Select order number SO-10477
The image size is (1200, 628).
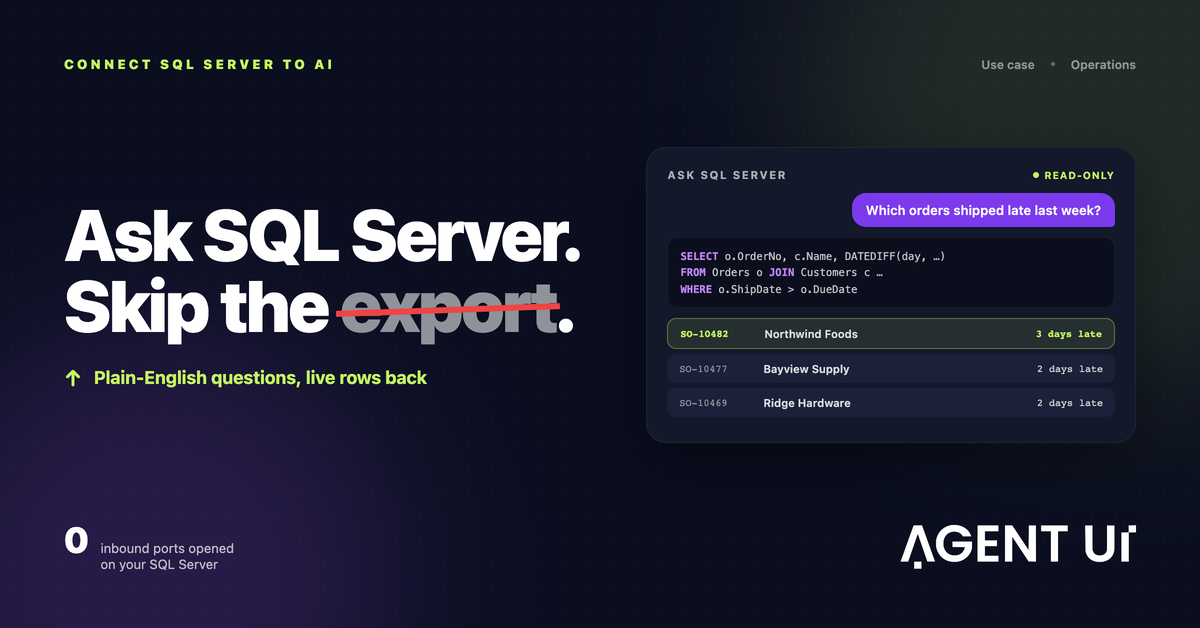pos(703,369)
